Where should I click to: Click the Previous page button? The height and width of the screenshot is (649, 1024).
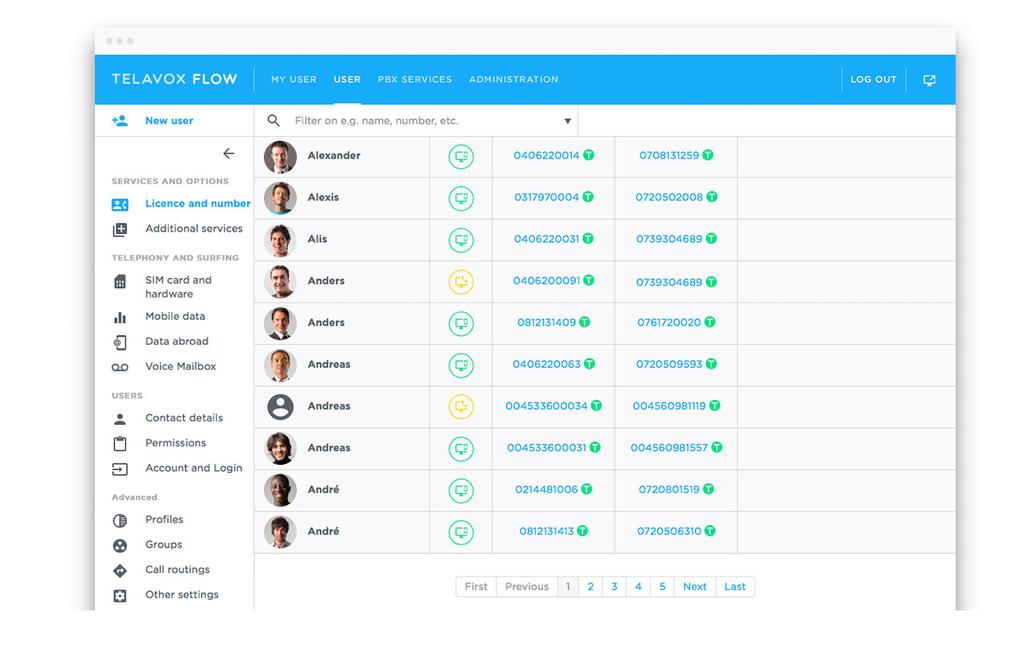[x=527, y=586]
